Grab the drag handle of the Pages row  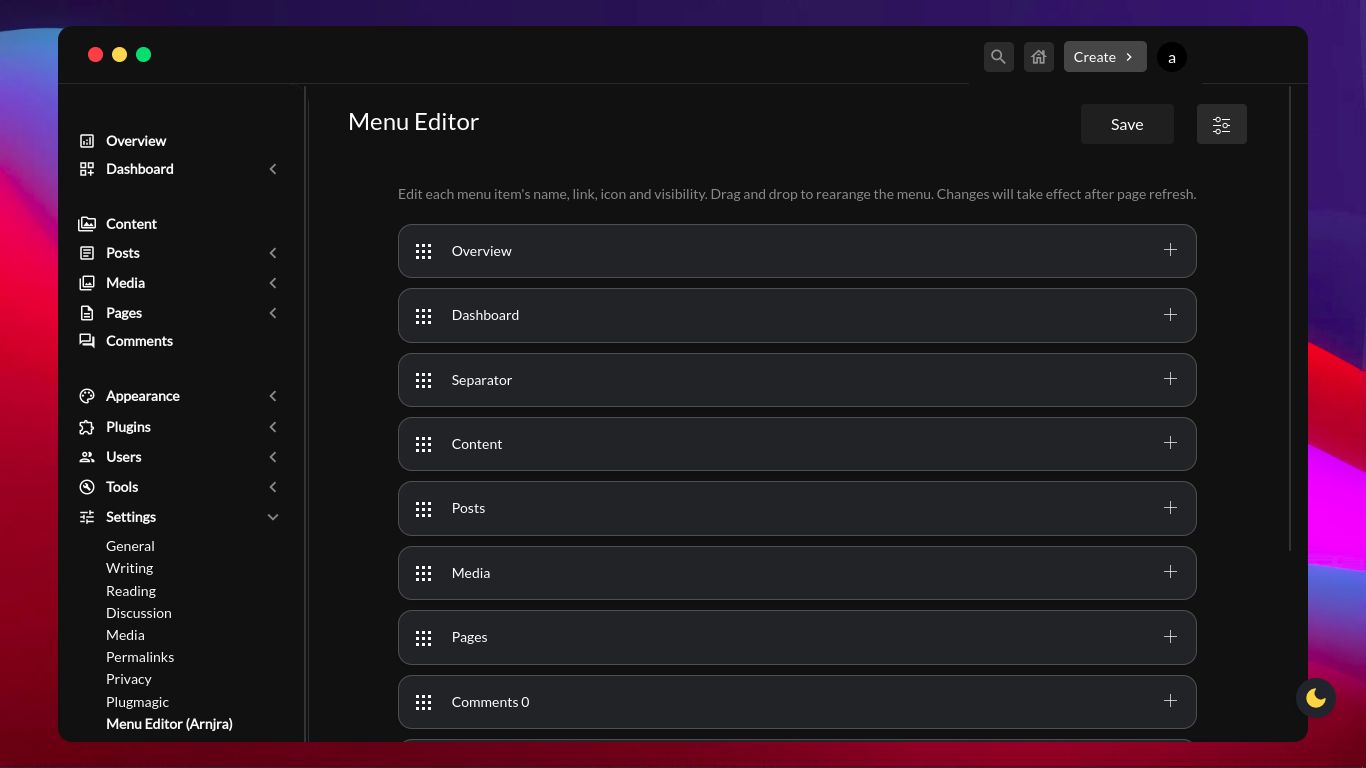click(x=424, y=638)
